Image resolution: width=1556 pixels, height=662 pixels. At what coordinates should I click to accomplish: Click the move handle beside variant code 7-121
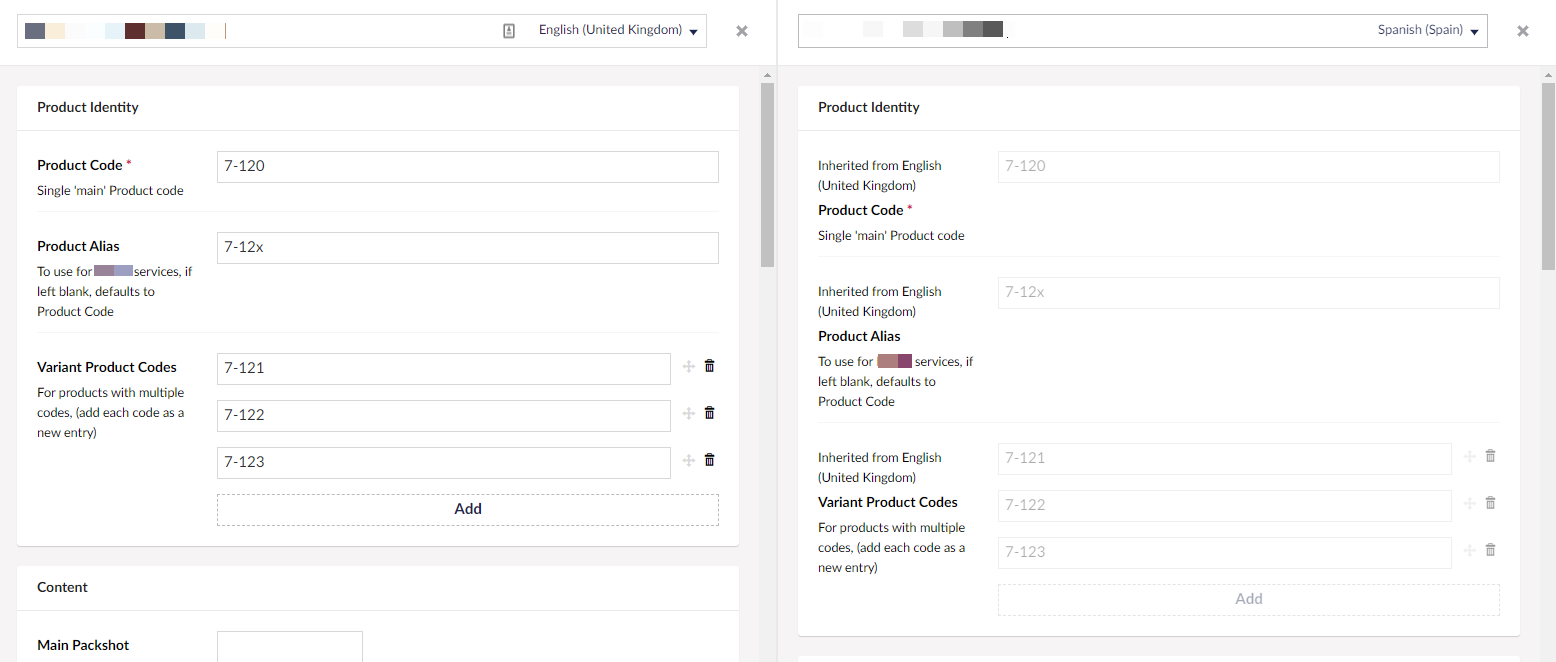pos(689,366)
